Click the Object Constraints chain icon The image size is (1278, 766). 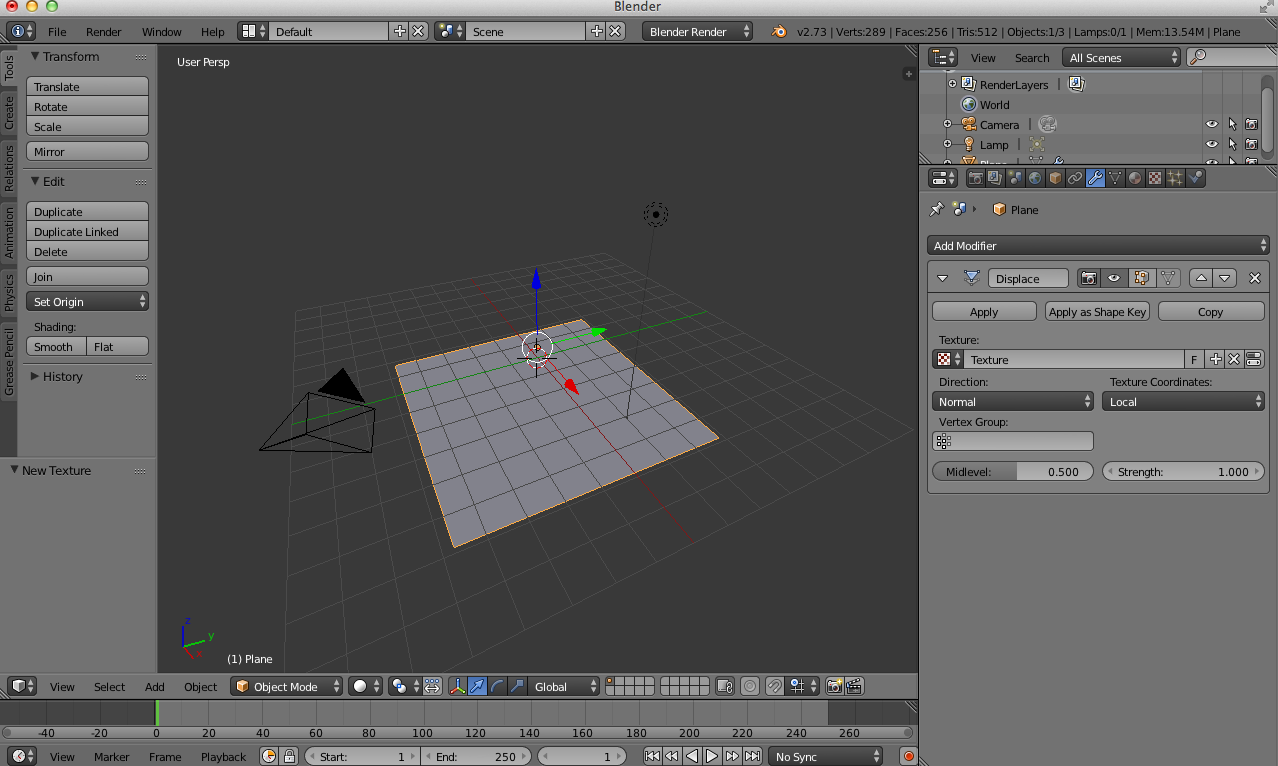pos(1075,178)
